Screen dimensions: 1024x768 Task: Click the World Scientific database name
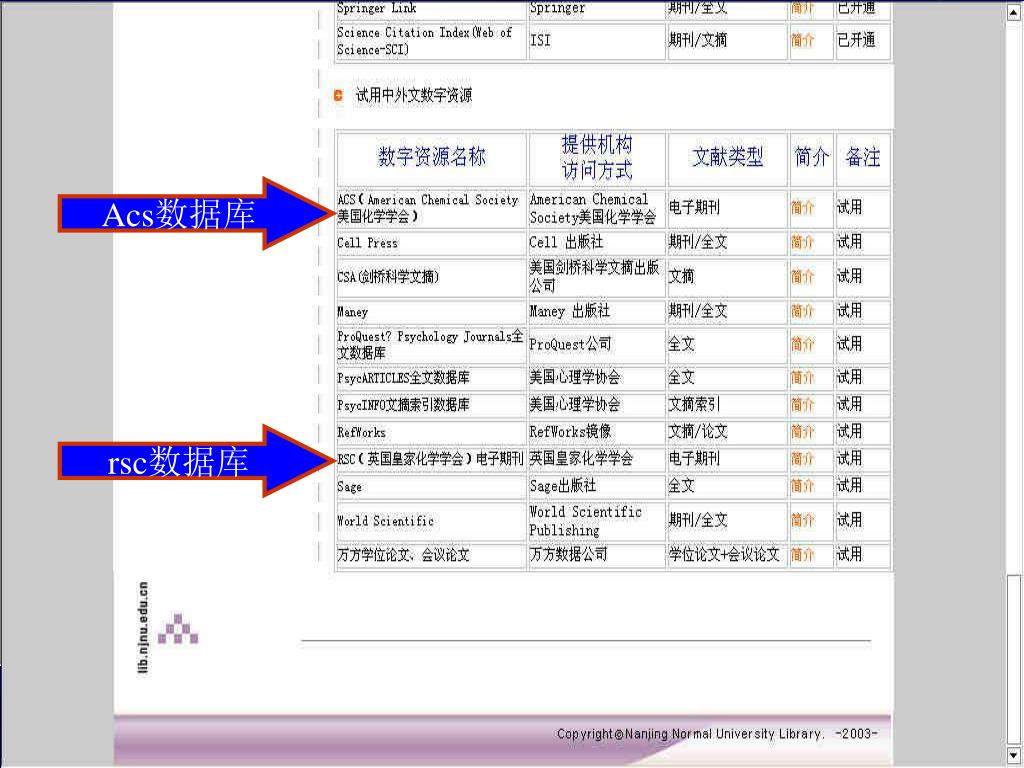click(x=385, y=521)
